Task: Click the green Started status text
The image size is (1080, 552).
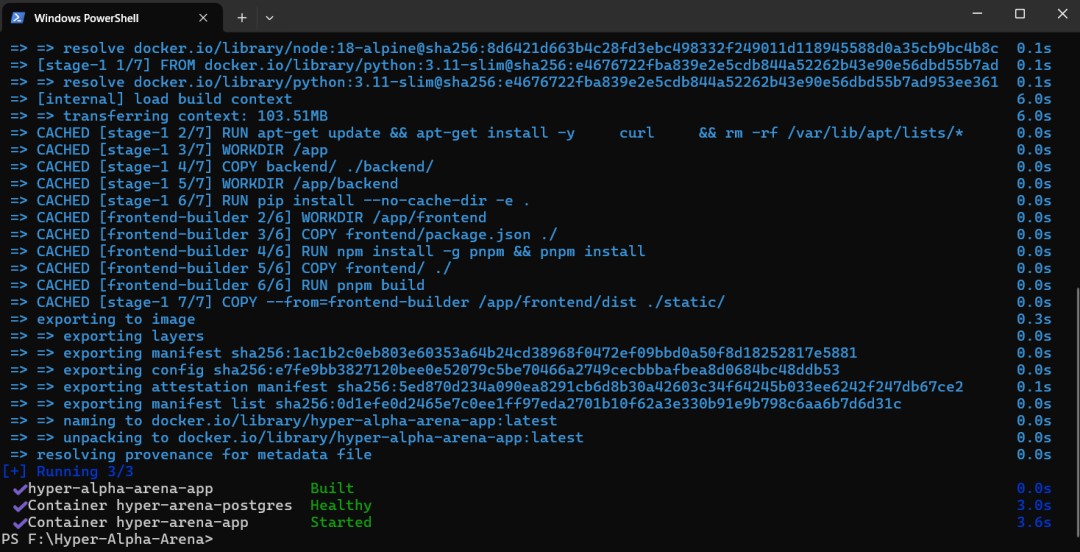Action: tap(340, 522)
